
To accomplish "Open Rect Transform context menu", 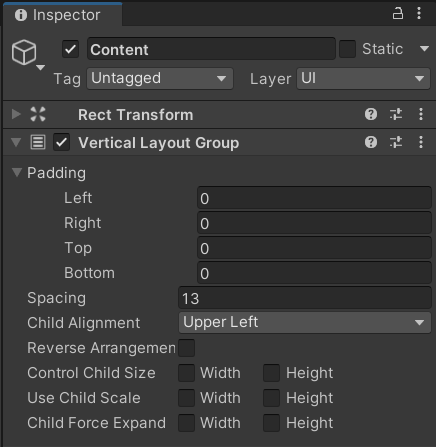I will [x=421, y=114].
